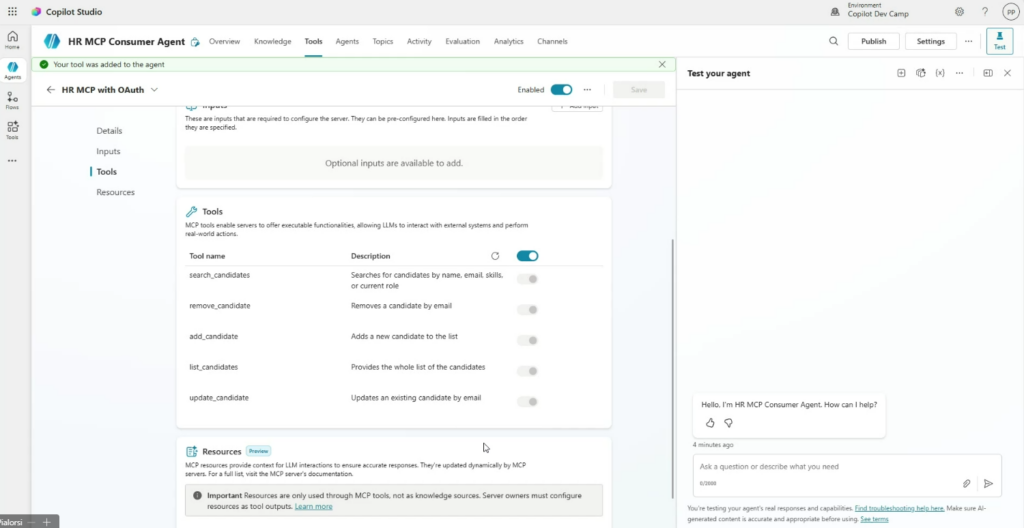The width and height of the screenshot is (1024, 528).
Task: Open Agents in left sidebar
Action: click(12, 70)
